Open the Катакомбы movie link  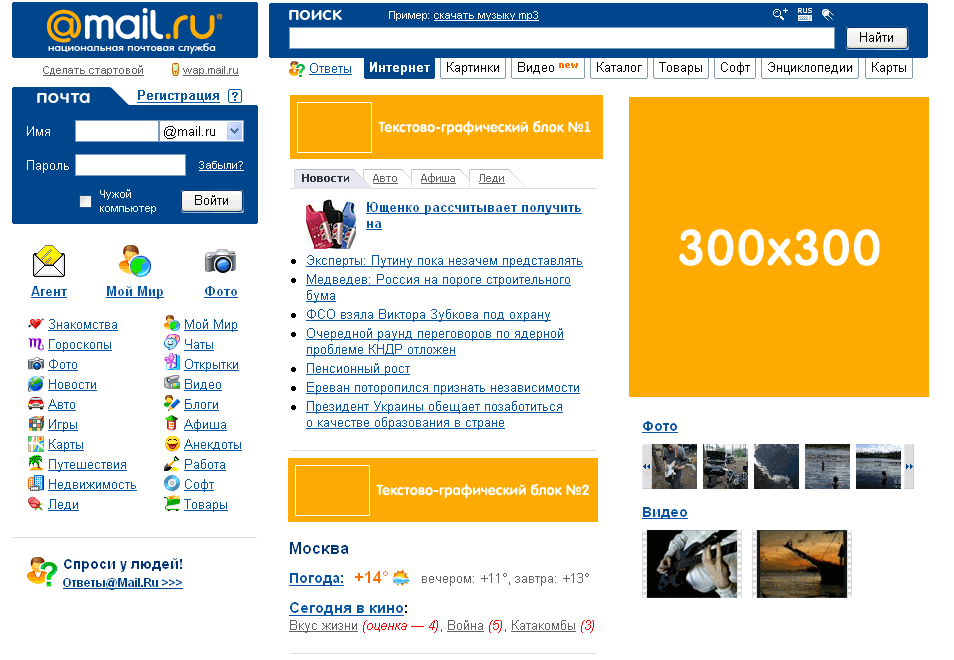pyautogui.click(x=543, y=626)
